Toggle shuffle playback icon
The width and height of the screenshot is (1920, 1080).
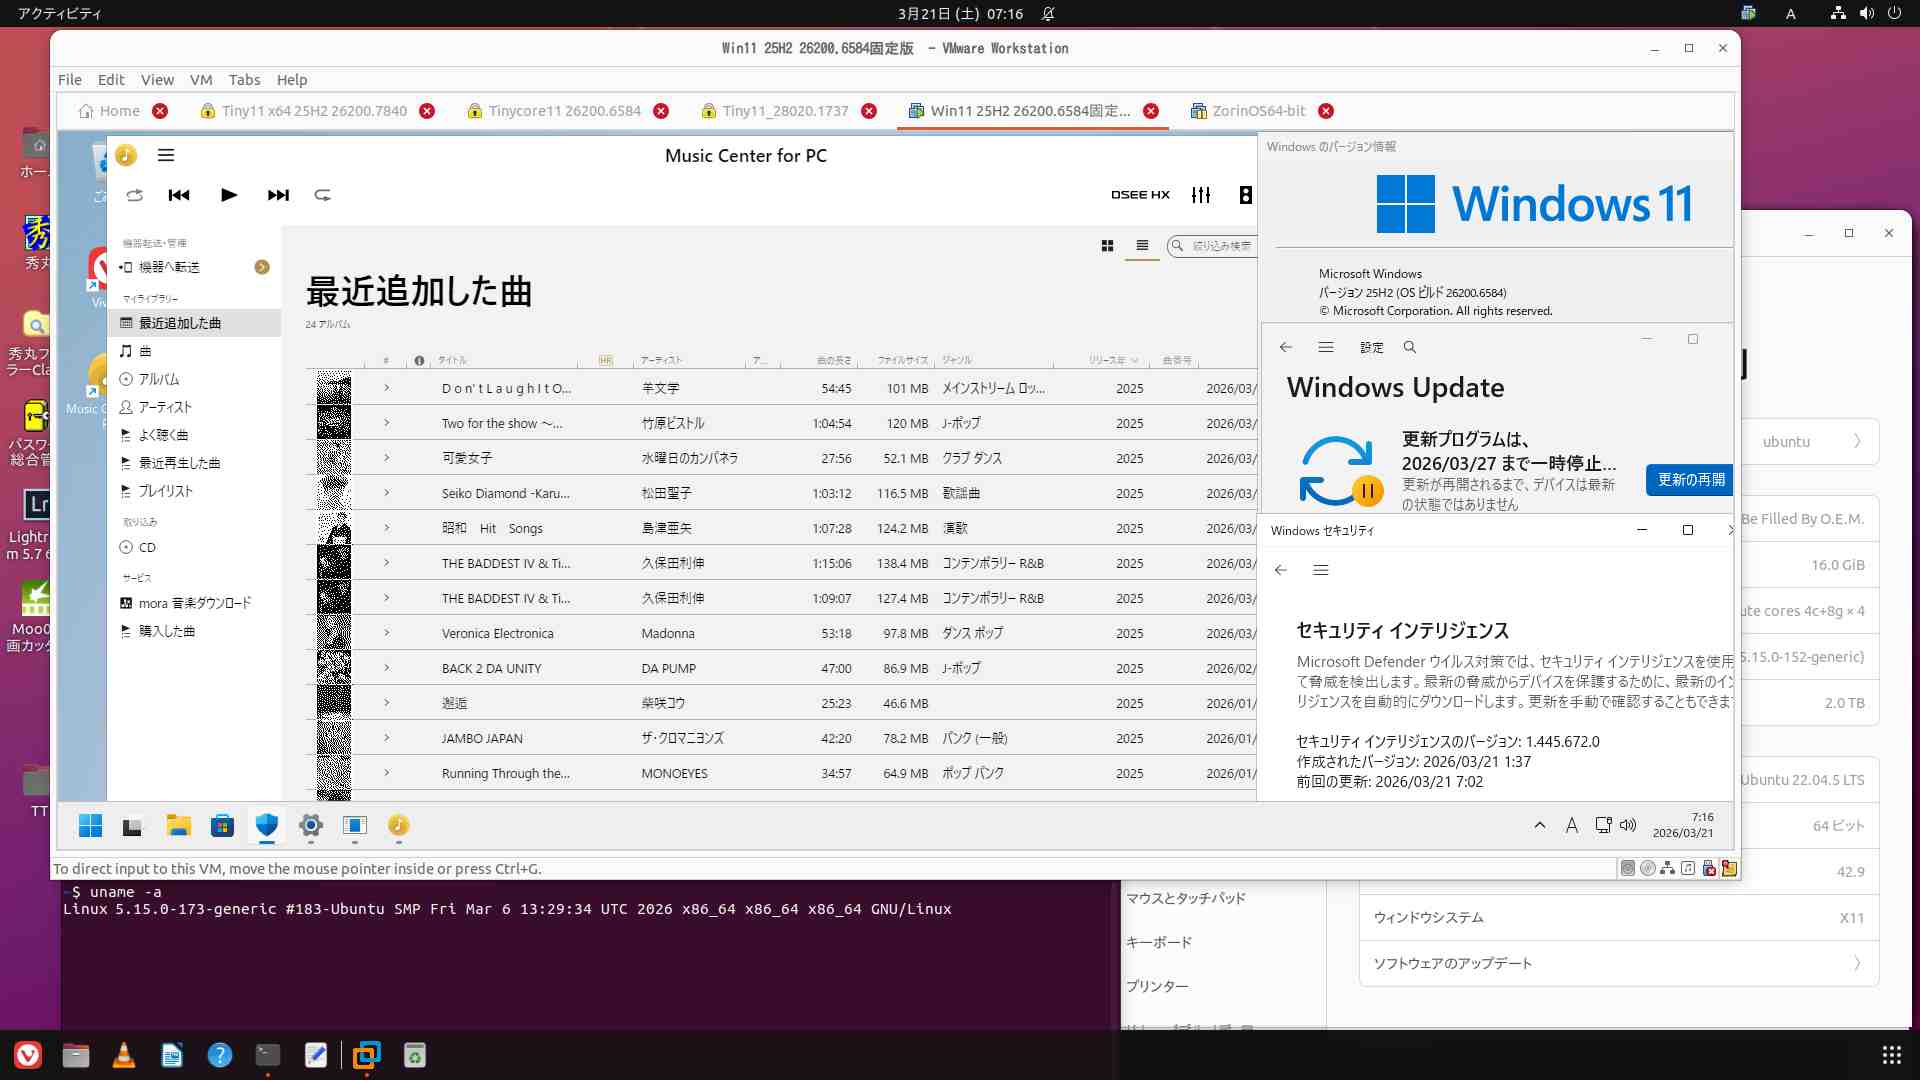pyautogui.click(x=135, y=195)
